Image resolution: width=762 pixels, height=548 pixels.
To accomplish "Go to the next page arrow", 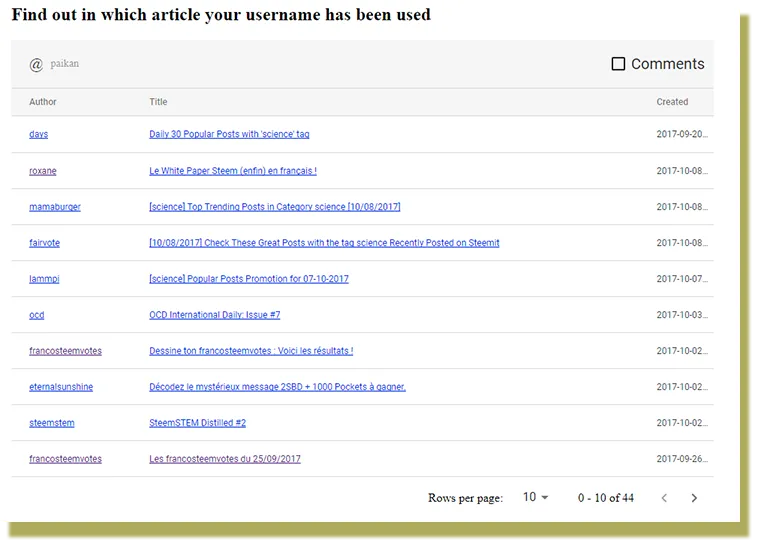I will (694, 497).
